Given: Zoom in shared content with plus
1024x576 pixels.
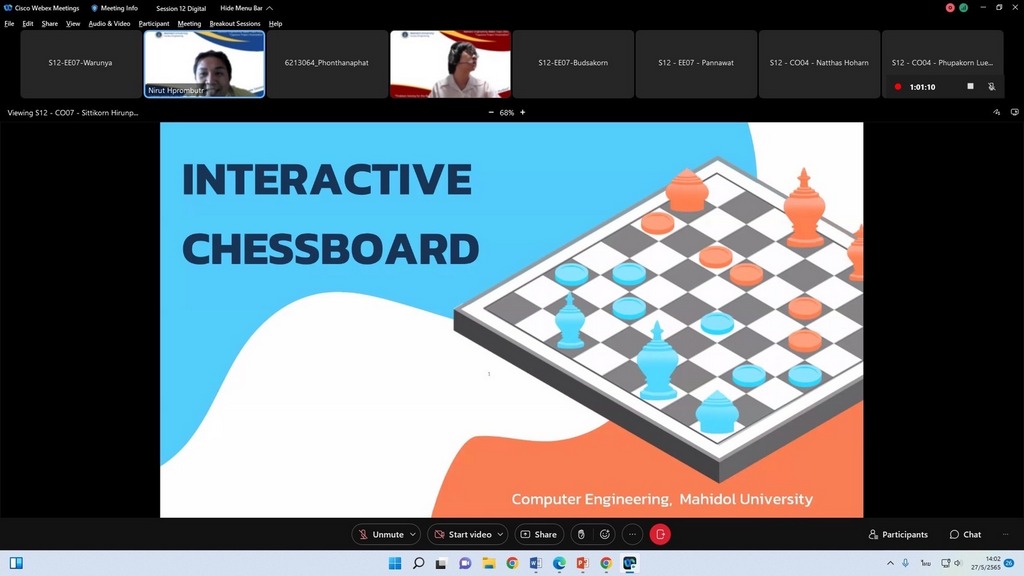Looking at the screenshot, I should tap(522, 113).
